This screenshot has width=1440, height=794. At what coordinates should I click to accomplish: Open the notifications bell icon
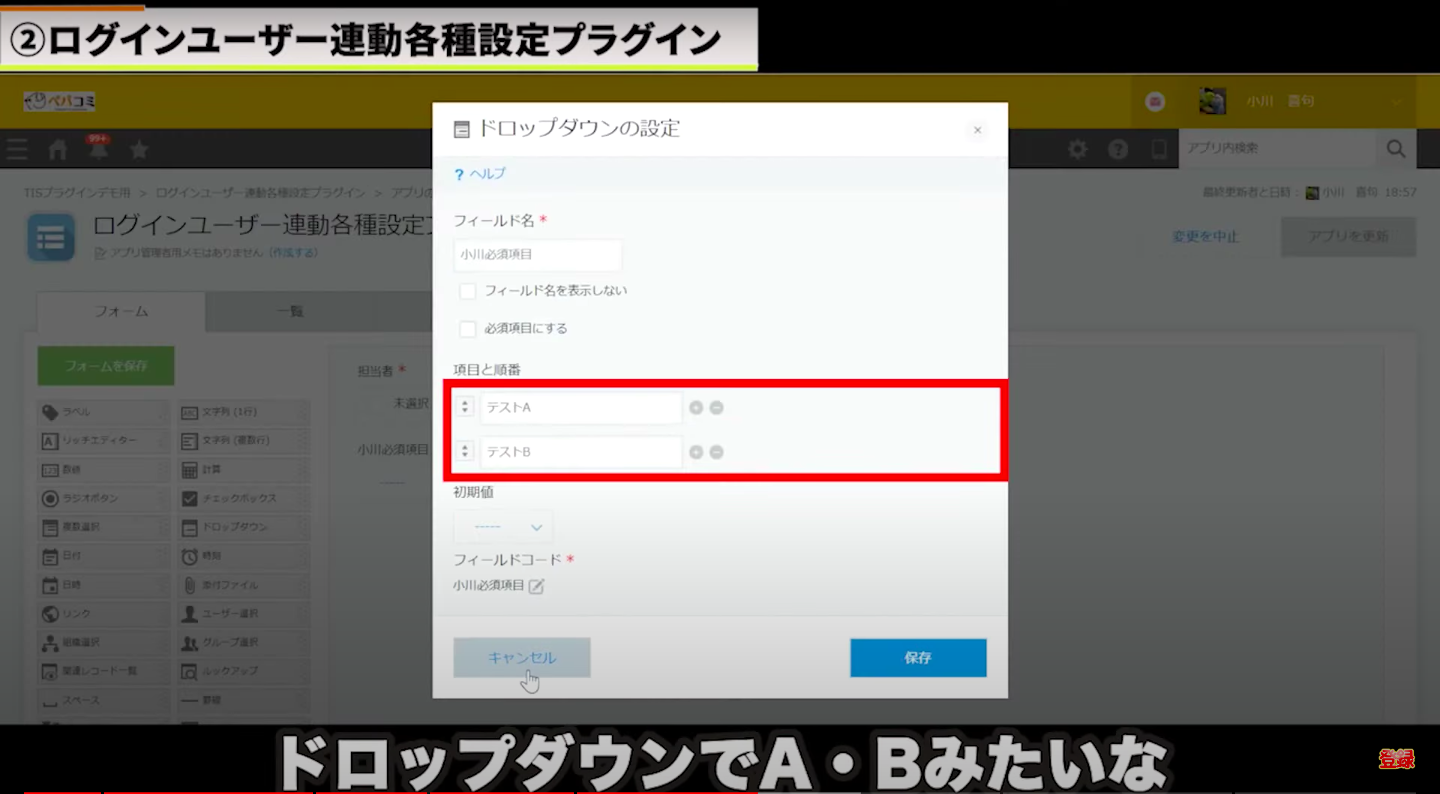coord(98,150)
